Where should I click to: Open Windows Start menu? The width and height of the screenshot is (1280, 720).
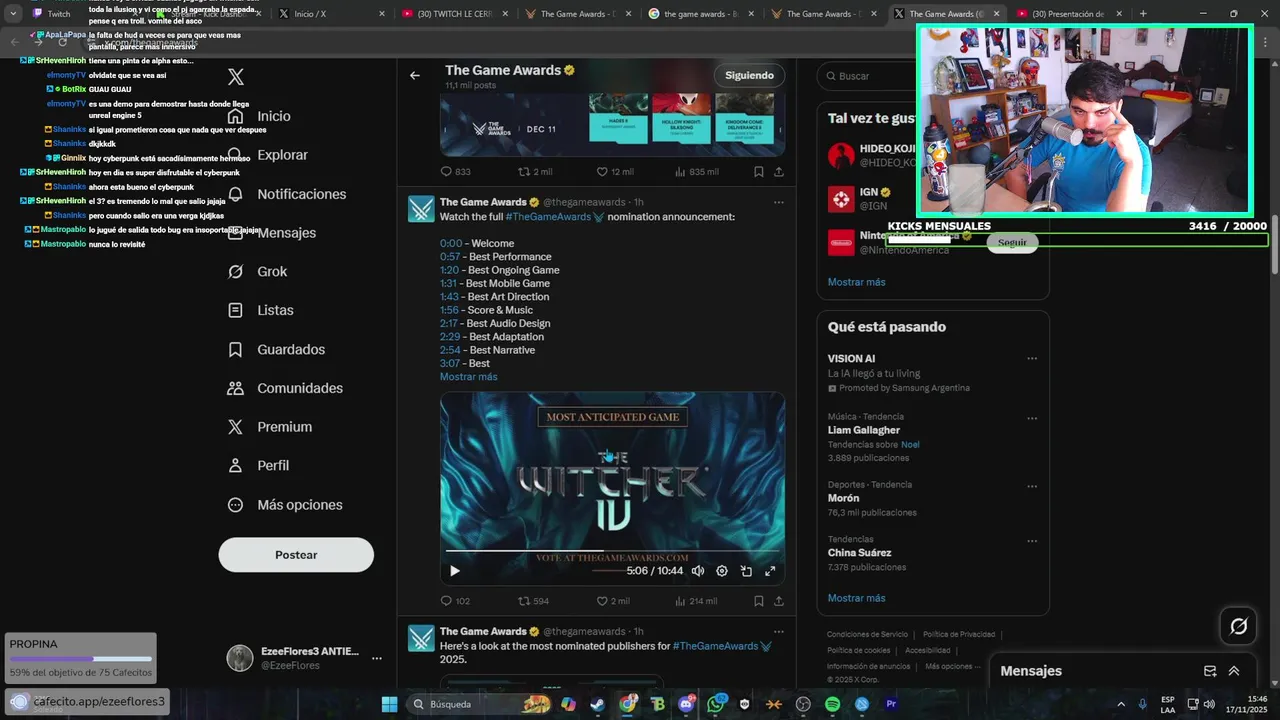[x=389, y=704]
